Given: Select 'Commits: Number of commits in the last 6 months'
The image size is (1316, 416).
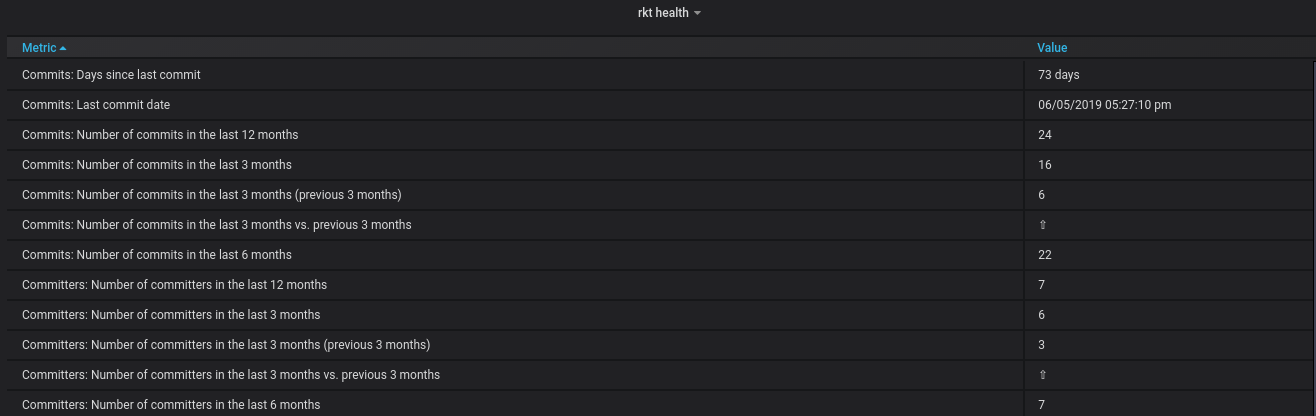Looking at the screenshot, I should coord(157,255).
